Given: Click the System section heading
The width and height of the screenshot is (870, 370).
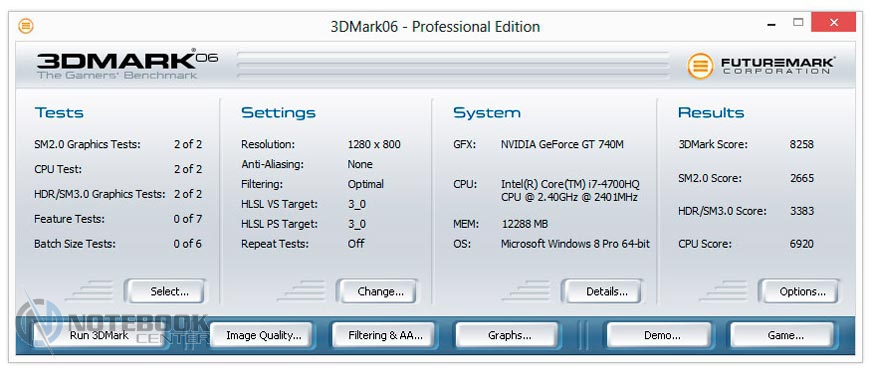Looking at the screenshot, I should coord(487,113).
